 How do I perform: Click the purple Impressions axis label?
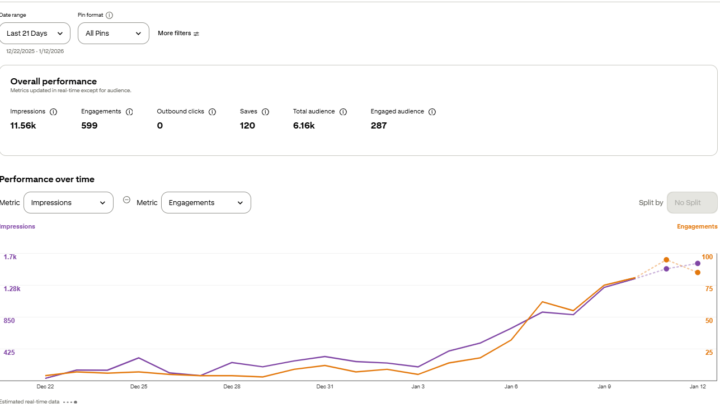click(x=17, y=226)
